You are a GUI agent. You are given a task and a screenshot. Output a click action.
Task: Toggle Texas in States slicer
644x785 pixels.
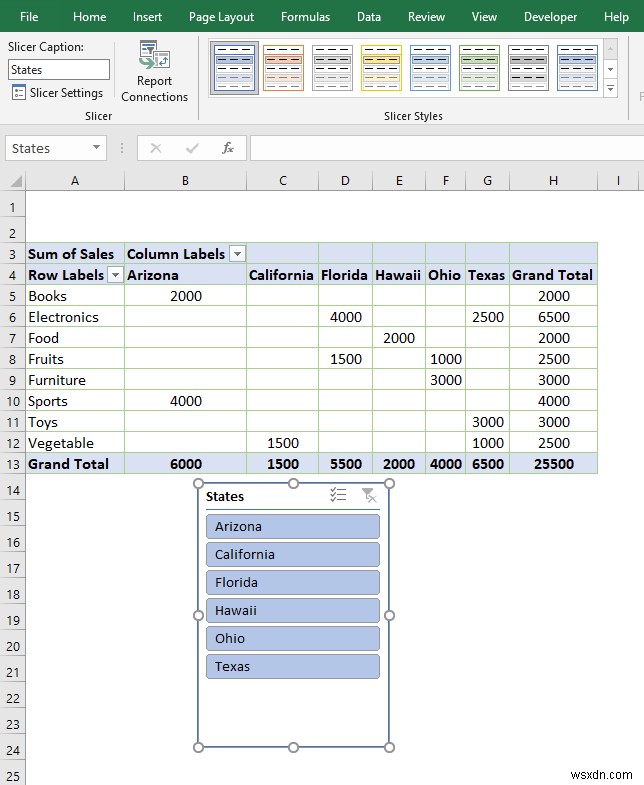(x=293, y=667)
